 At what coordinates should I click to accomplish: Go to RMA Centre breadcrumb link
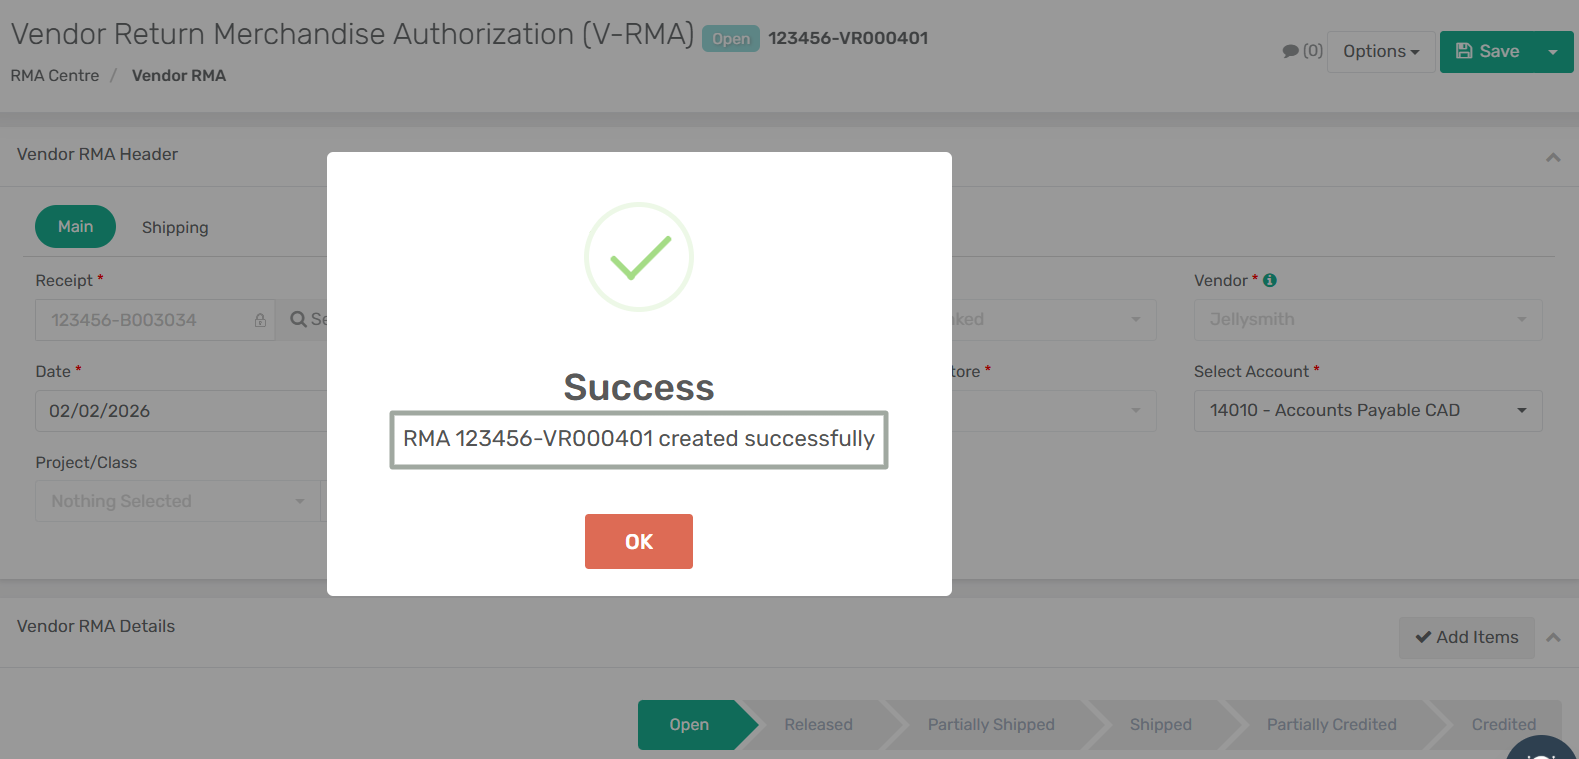coord(55,76)
